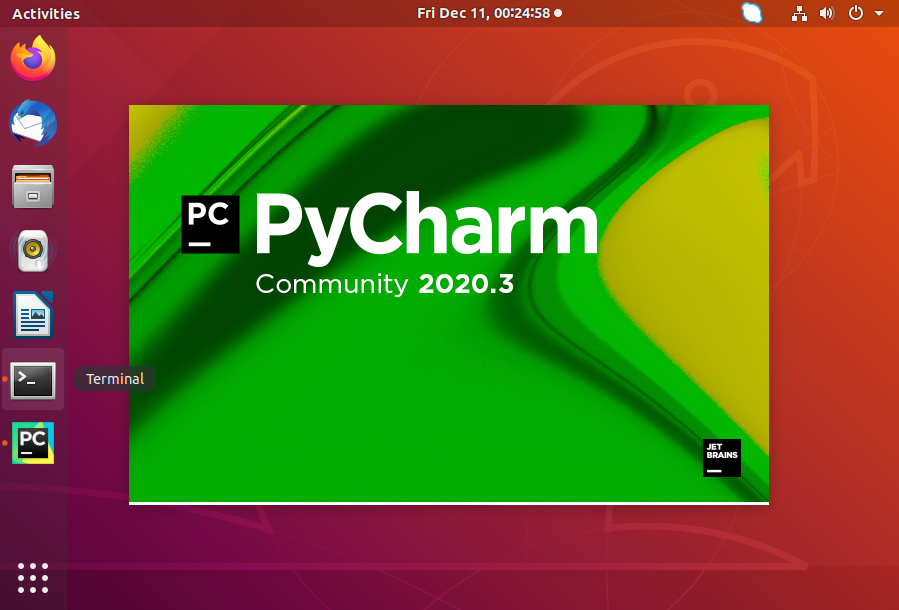Open the wired network status icon
The image size is (899, 610).
coord(799,13)
